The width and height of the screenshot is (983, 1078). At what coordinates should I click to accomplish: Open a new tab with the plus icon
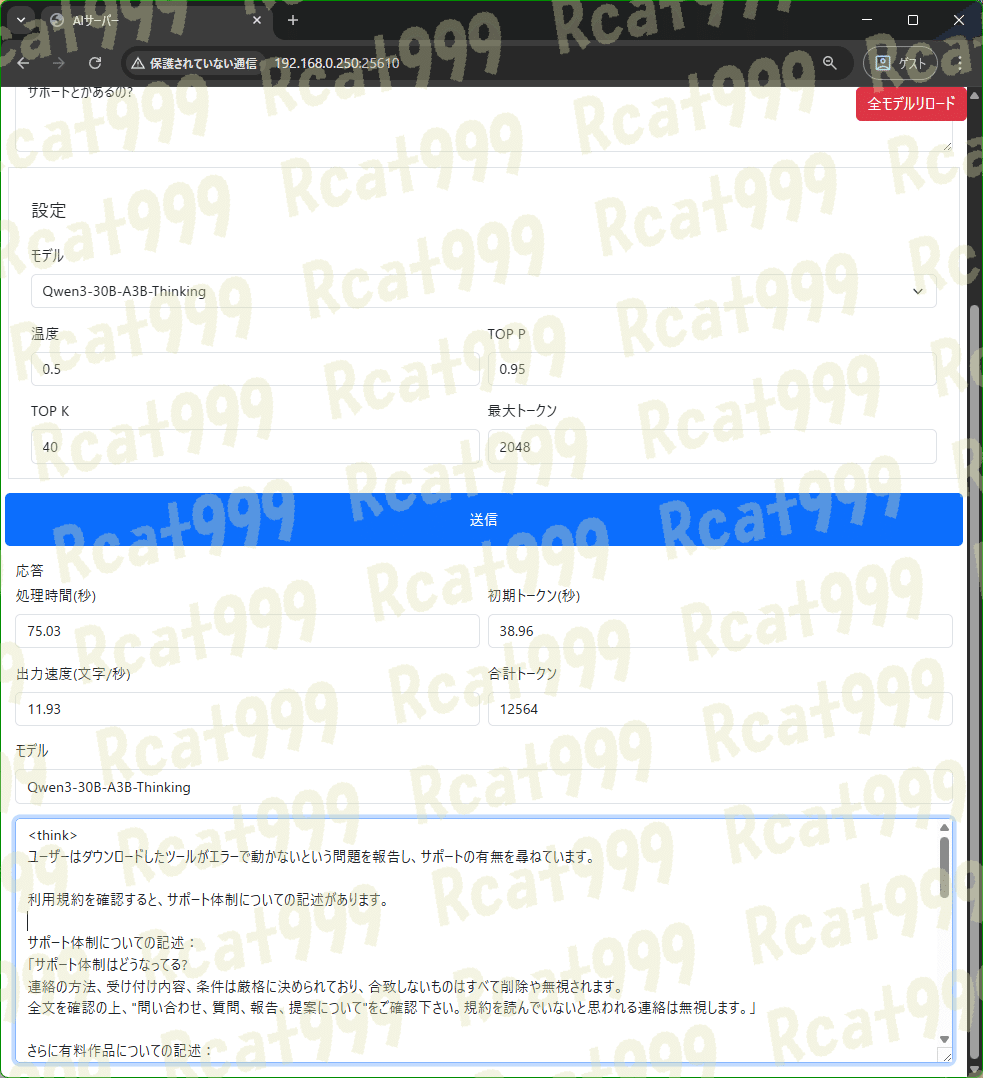(x=290, y=20)
